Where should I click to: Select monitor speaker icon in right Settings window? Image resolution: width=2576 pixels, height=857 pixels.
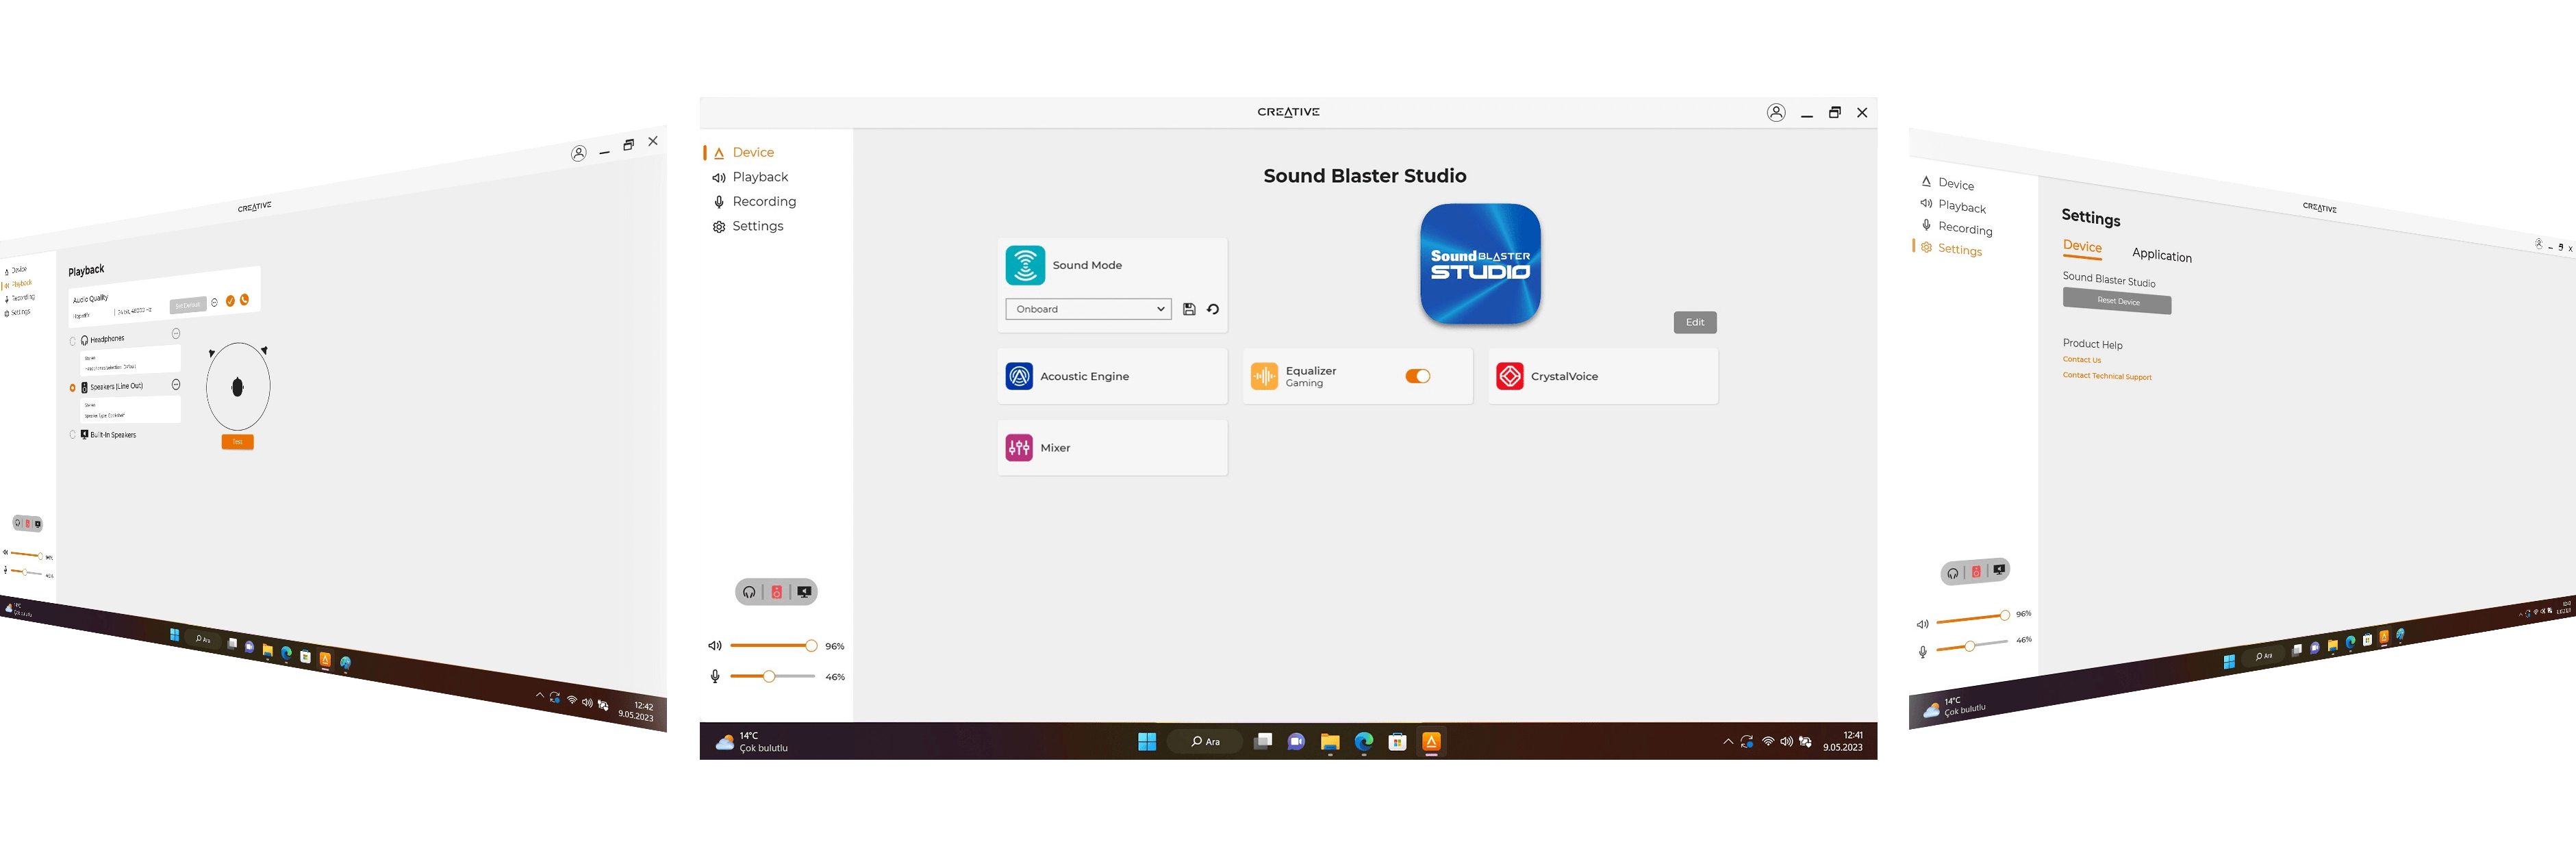point(1998,569)
